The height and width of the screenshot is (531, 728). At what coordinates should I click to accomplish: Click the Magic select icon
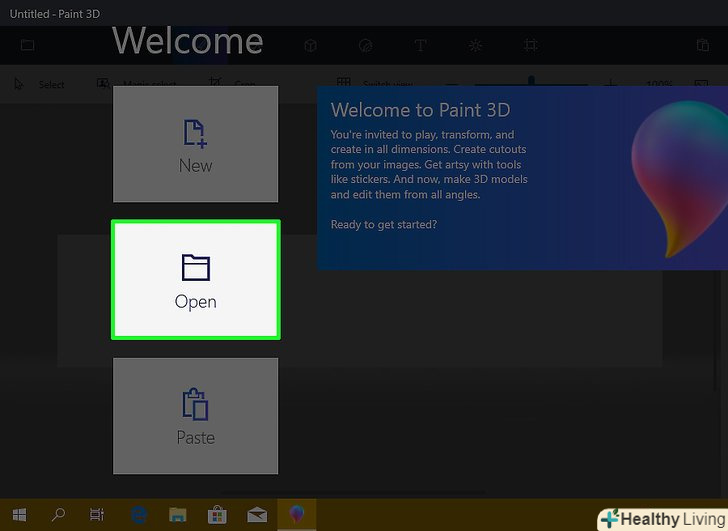103,83
